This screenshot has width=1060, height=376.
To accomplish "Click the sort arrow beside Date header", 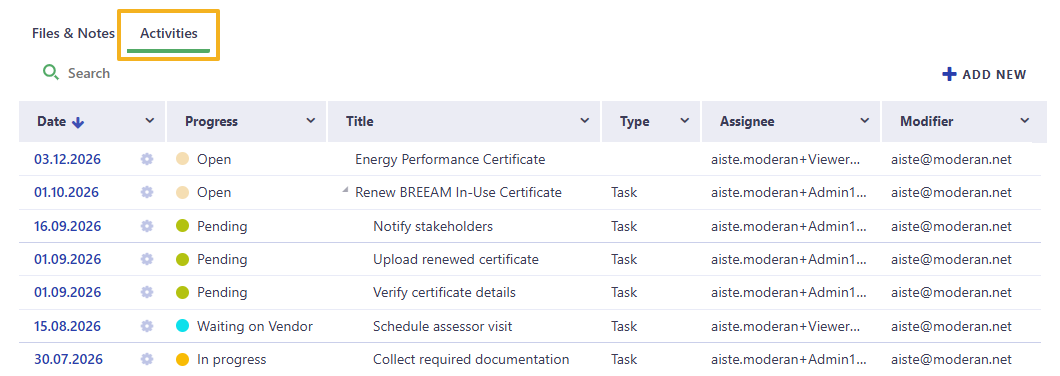I will tap(78, 122).
